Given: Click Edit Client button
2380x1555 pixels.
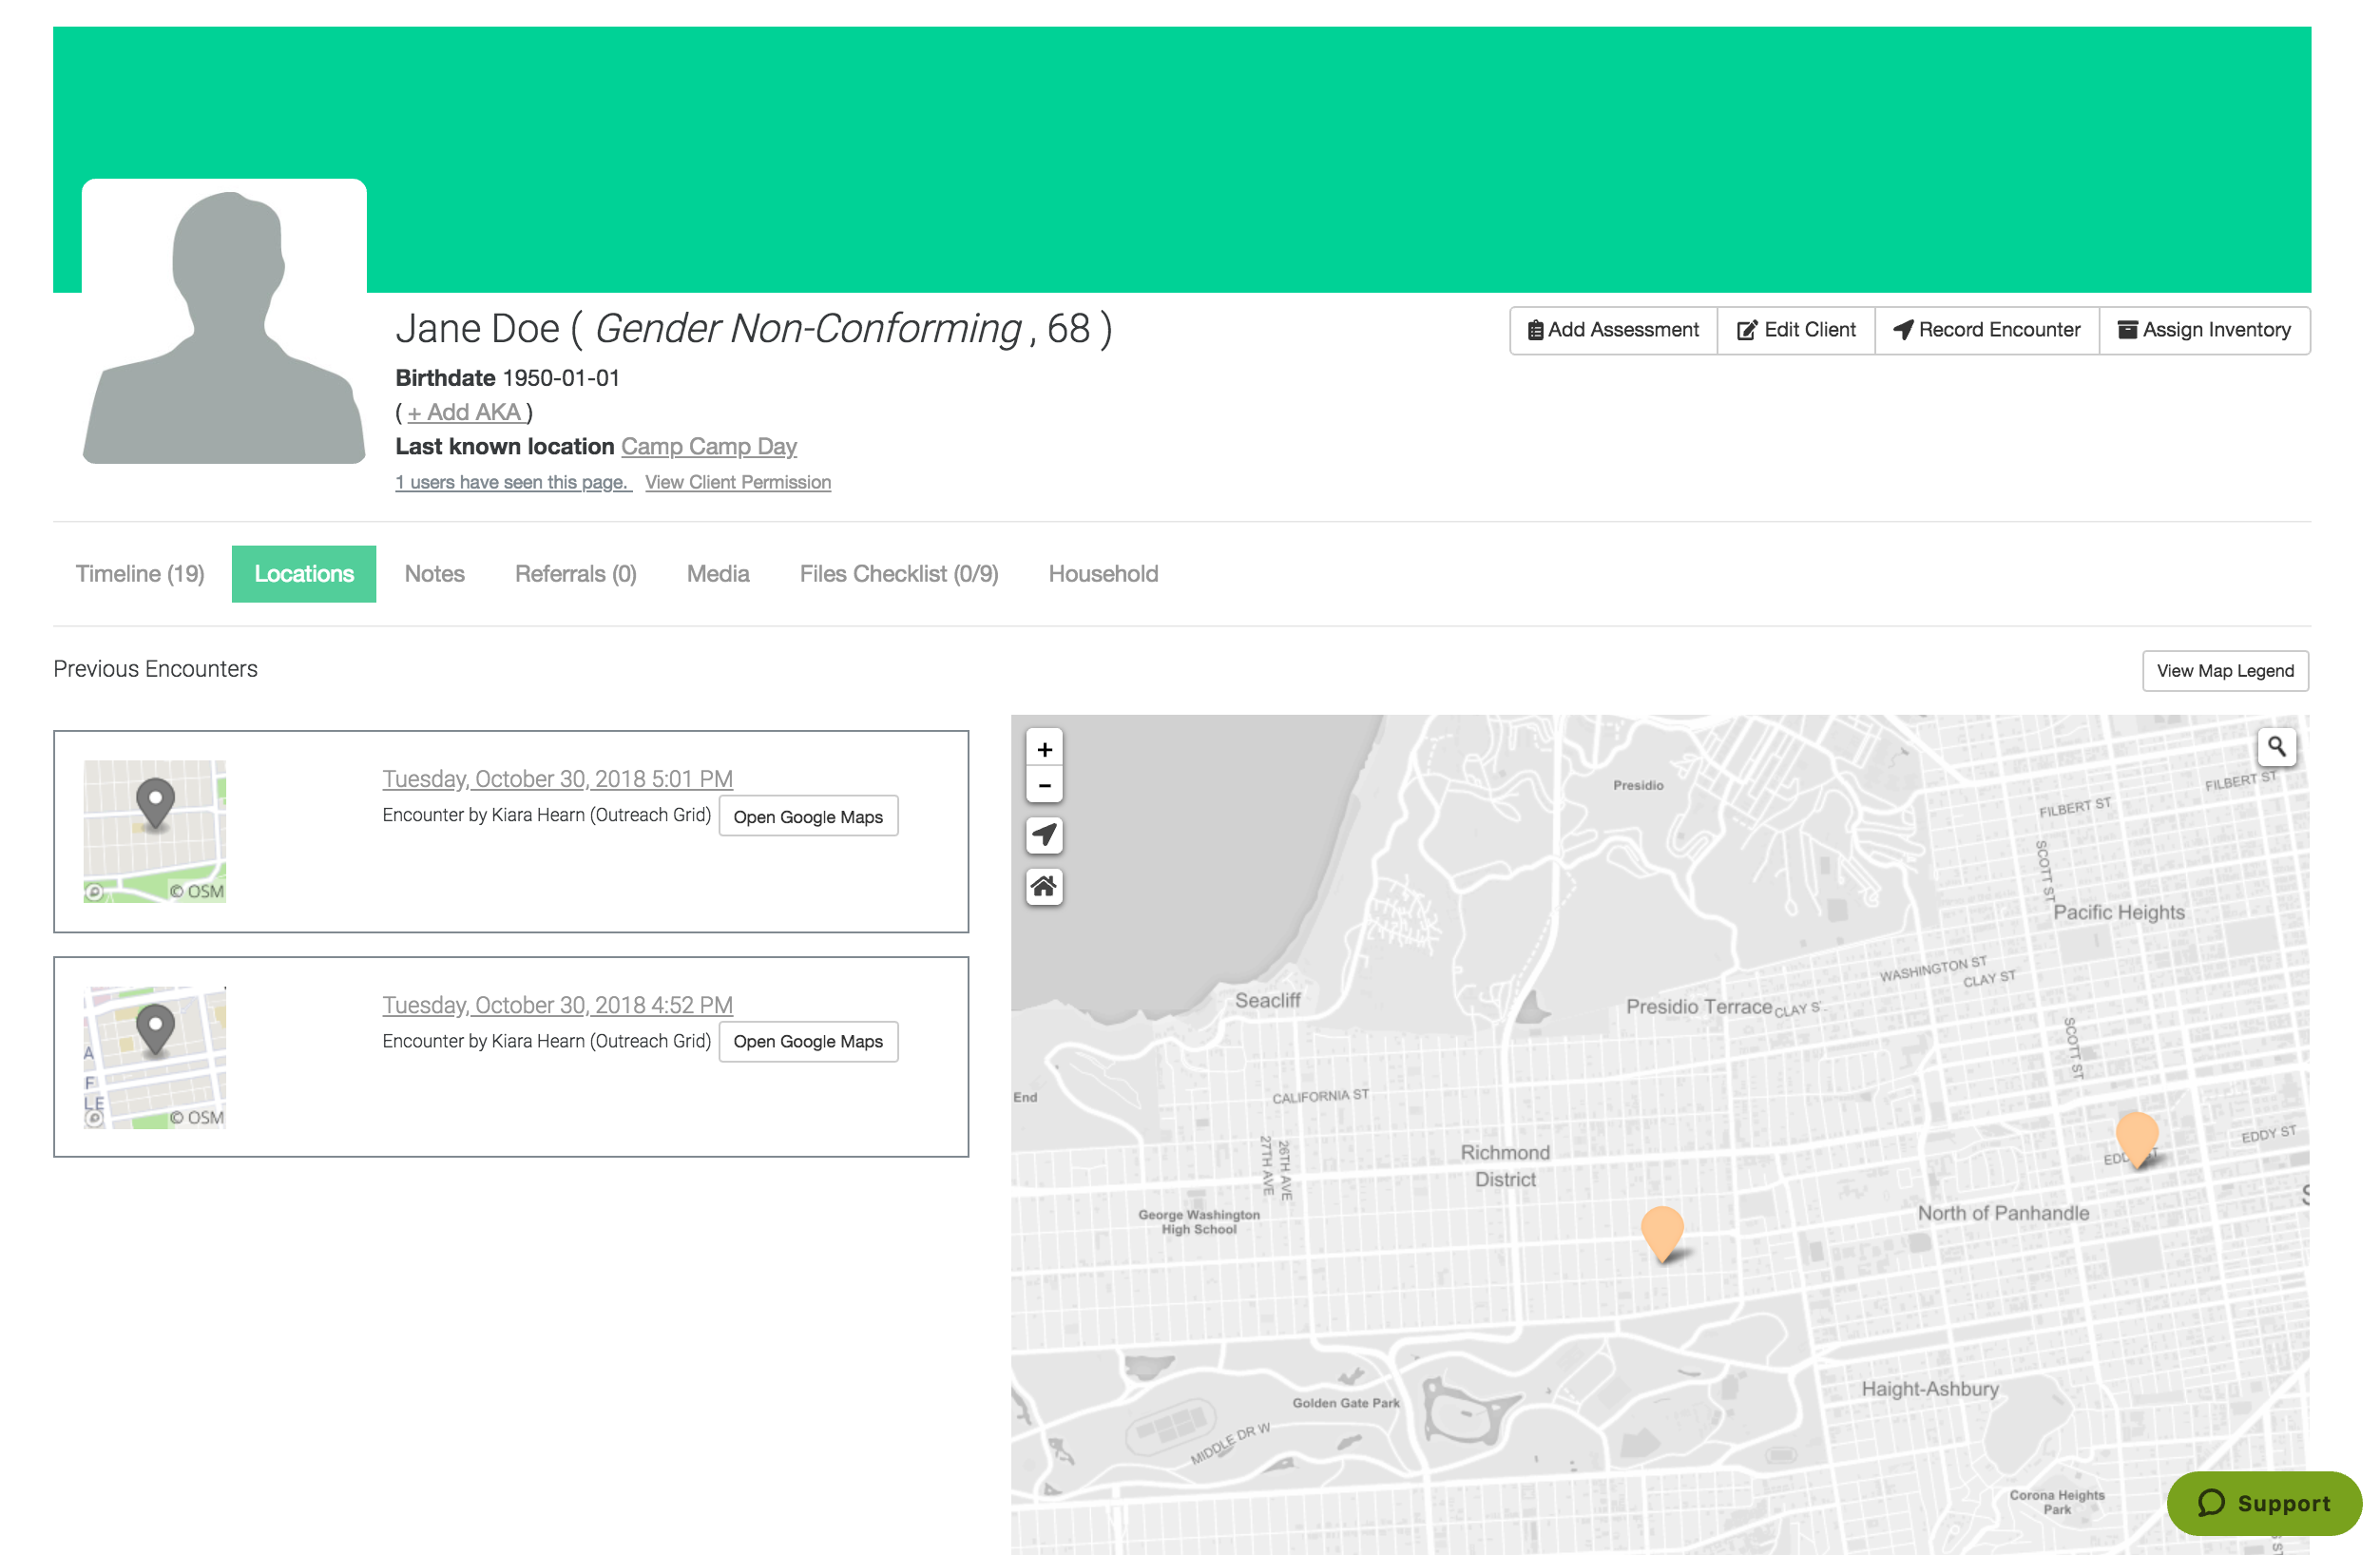Looking at the screenshot, I should (x=1796, y=330).
